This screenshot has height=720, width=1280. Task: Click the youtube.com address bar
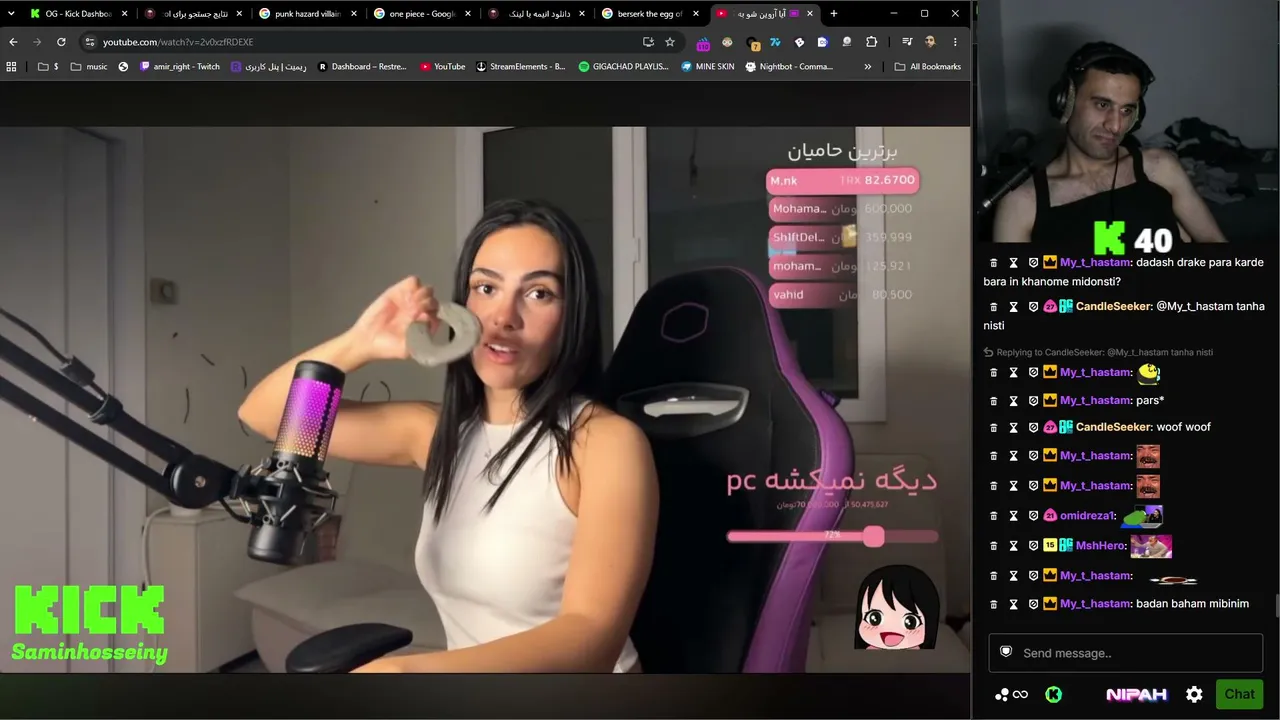click(x=370, y=42)
